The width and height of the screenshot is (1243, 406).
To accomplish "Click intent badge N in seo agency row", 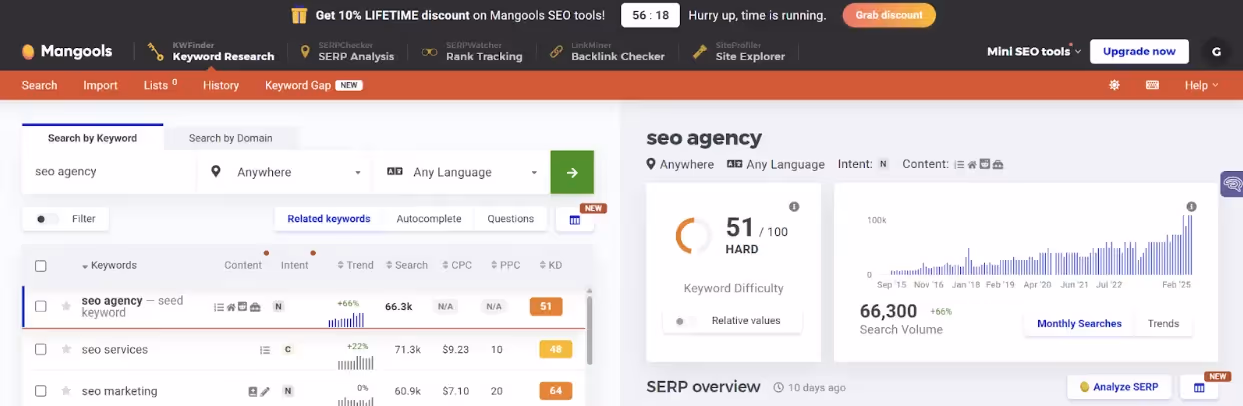I will pyautogui.click(x=279, y=307).
